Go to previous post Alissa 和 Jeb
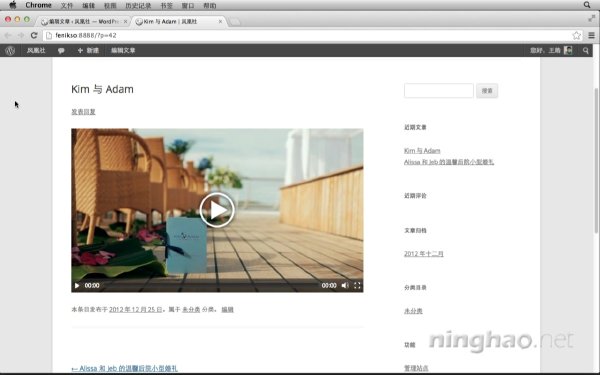 click(x=124, y=368)
